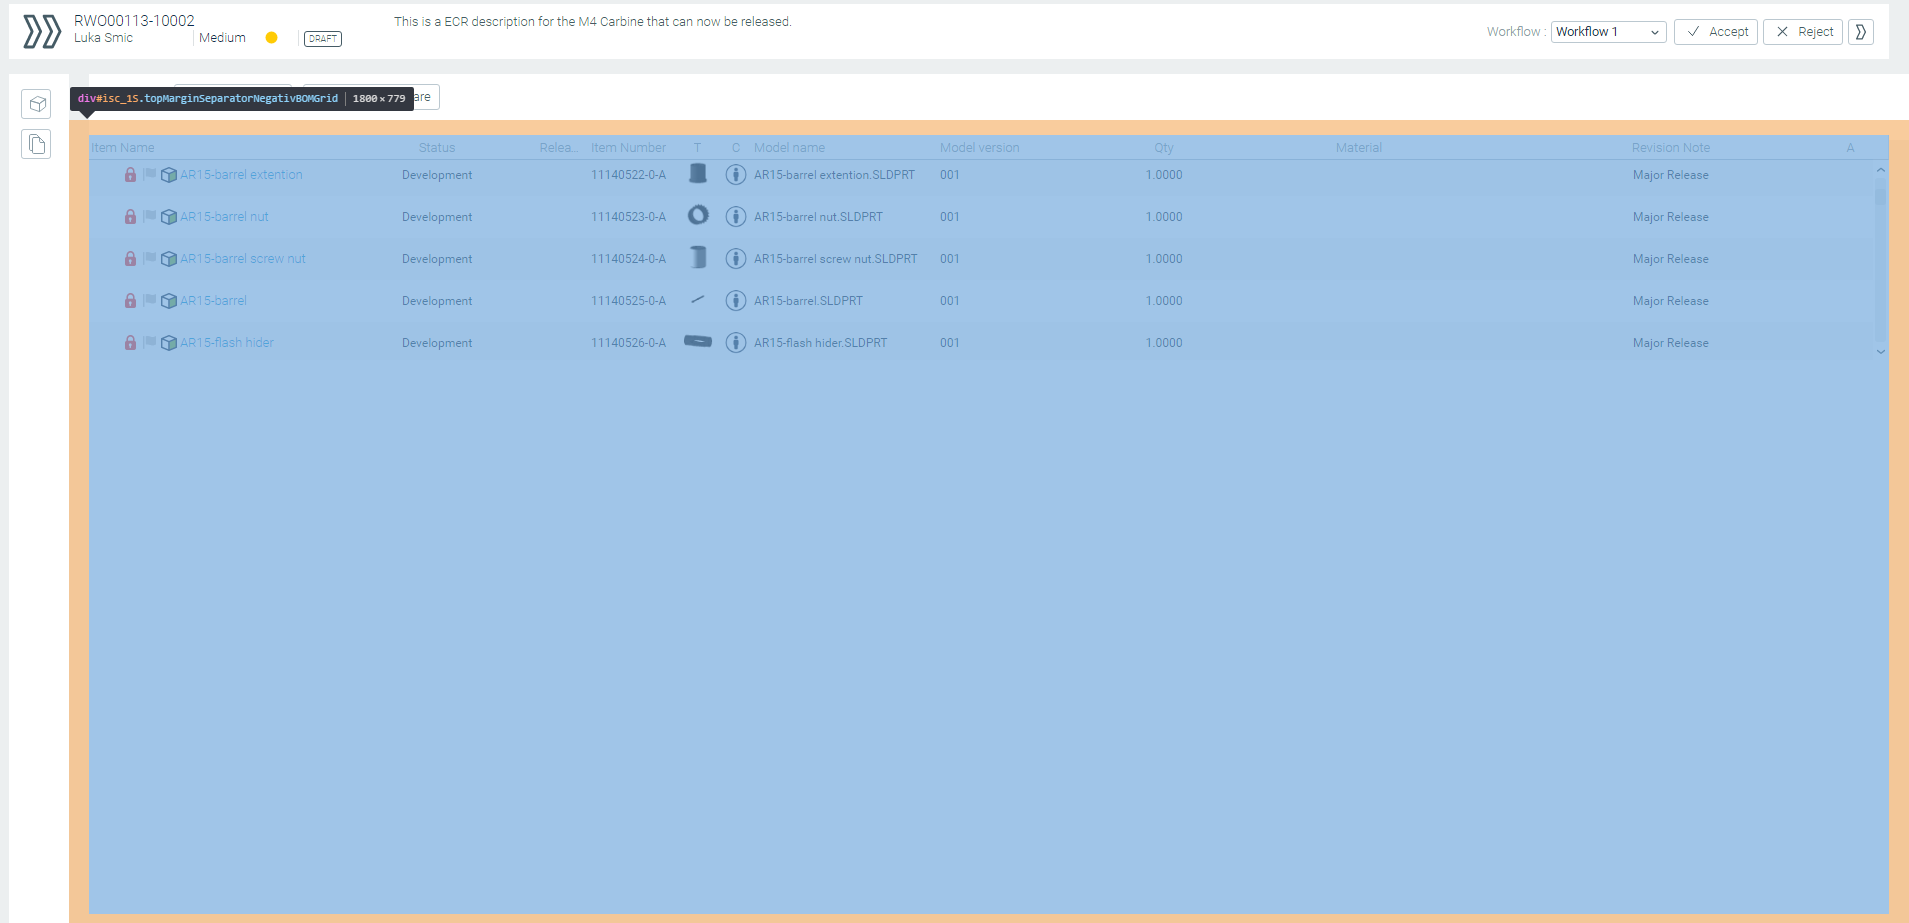
Task: Click the scroll down arrow of the grid
Action: click(1880, 352)
